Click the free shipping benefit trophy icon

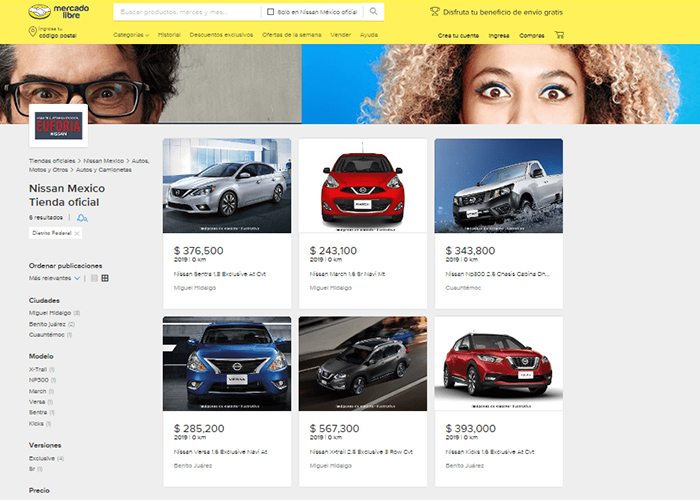pyautogui.click(x=435, y=12)
